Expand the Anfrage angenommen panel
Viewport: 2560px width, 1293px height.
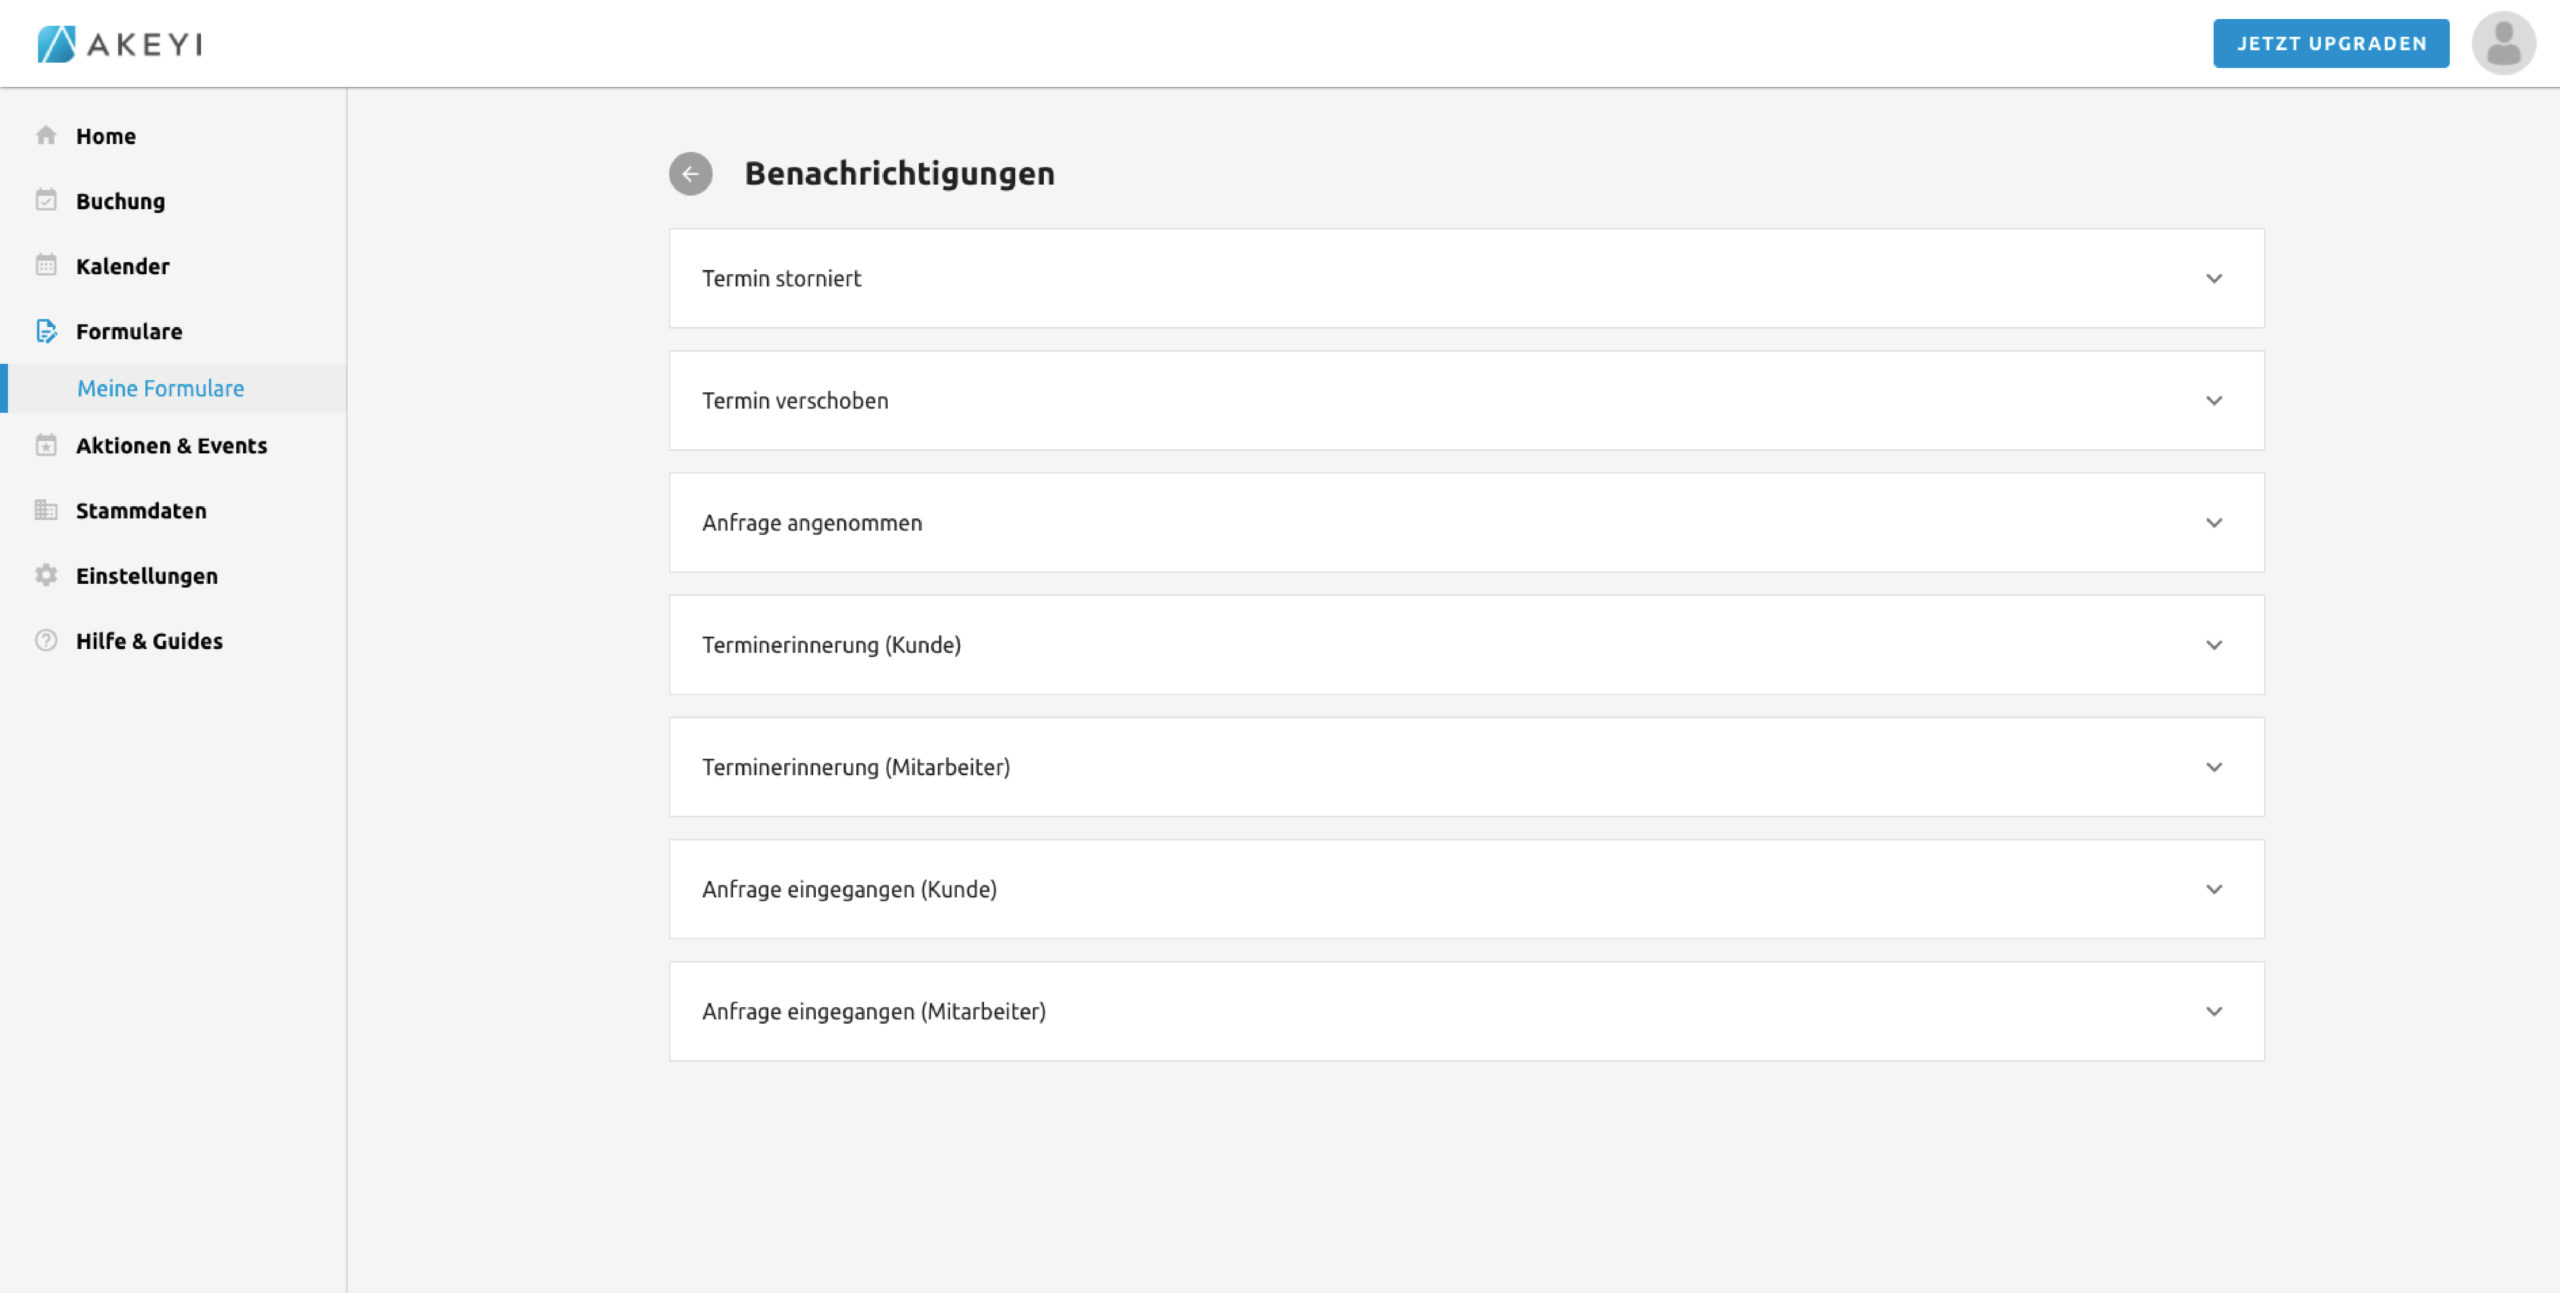click(x=2214, y=523)
